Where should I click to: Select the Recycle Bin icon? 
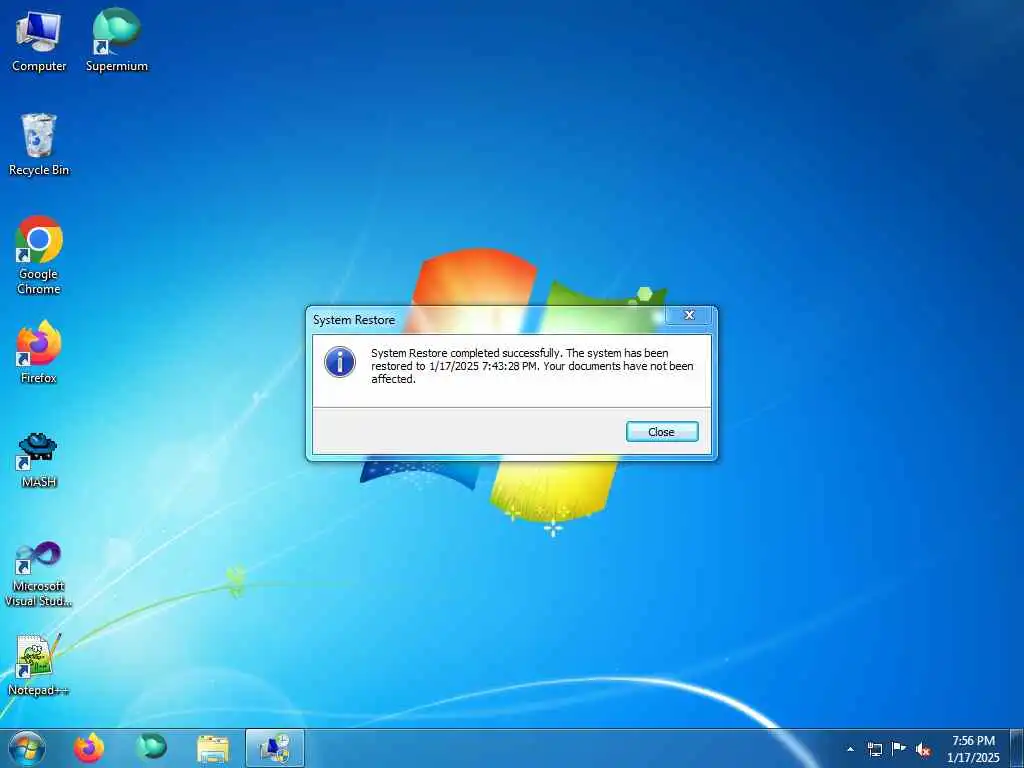[39, 145]
